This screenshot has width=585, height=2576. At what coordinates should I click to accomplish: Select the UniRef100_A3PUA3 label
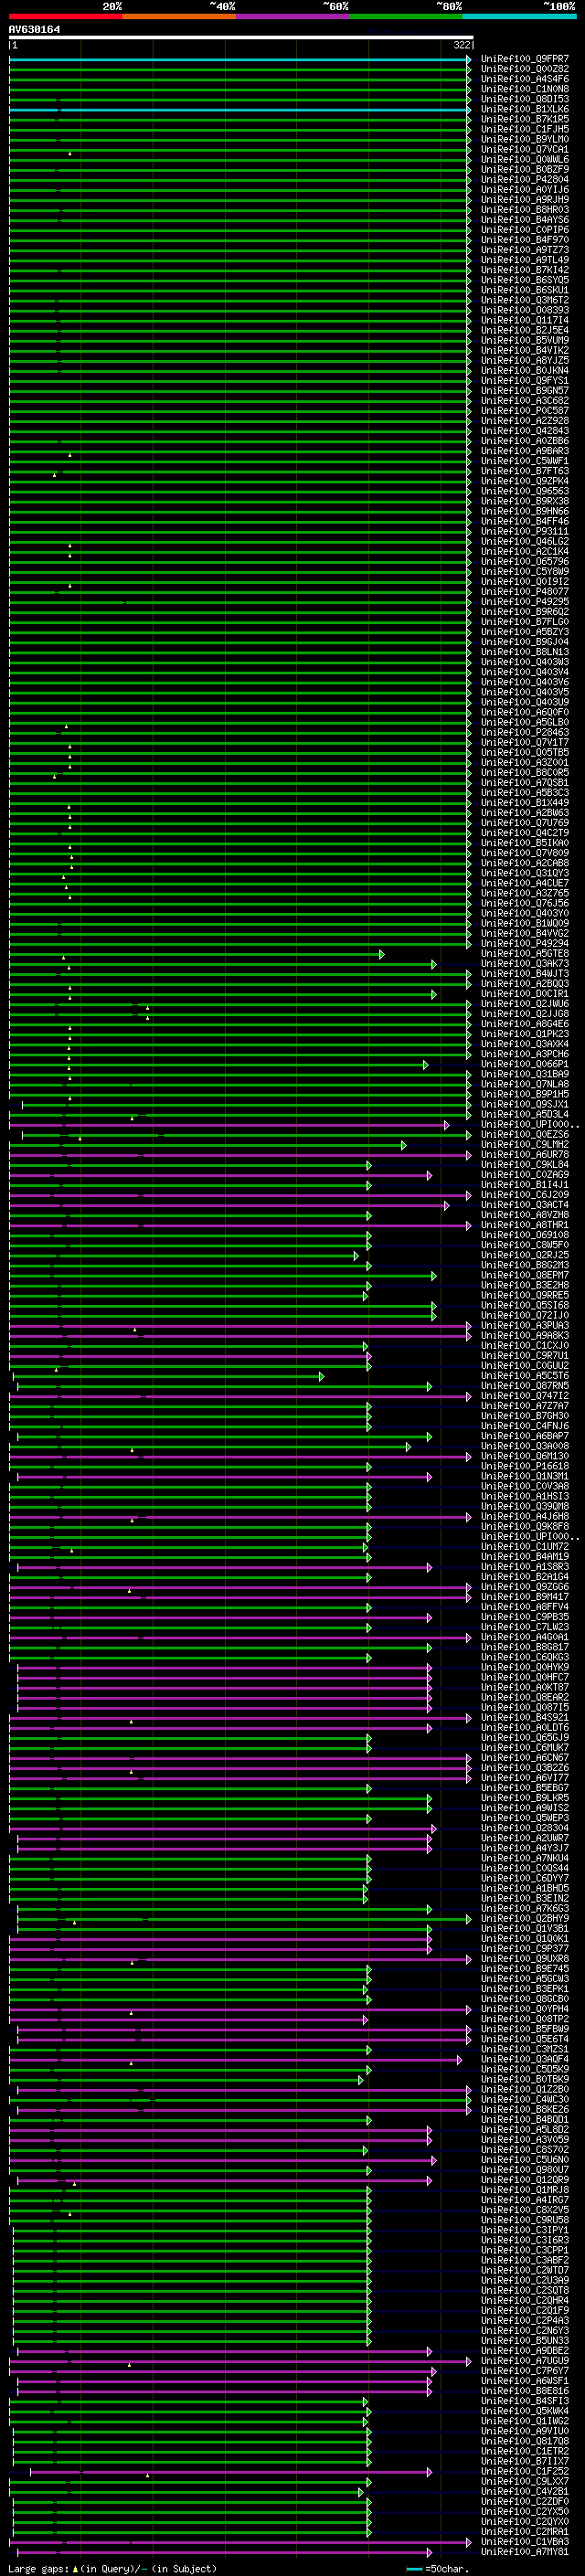pyautogui.click(x=524, y=1326)
